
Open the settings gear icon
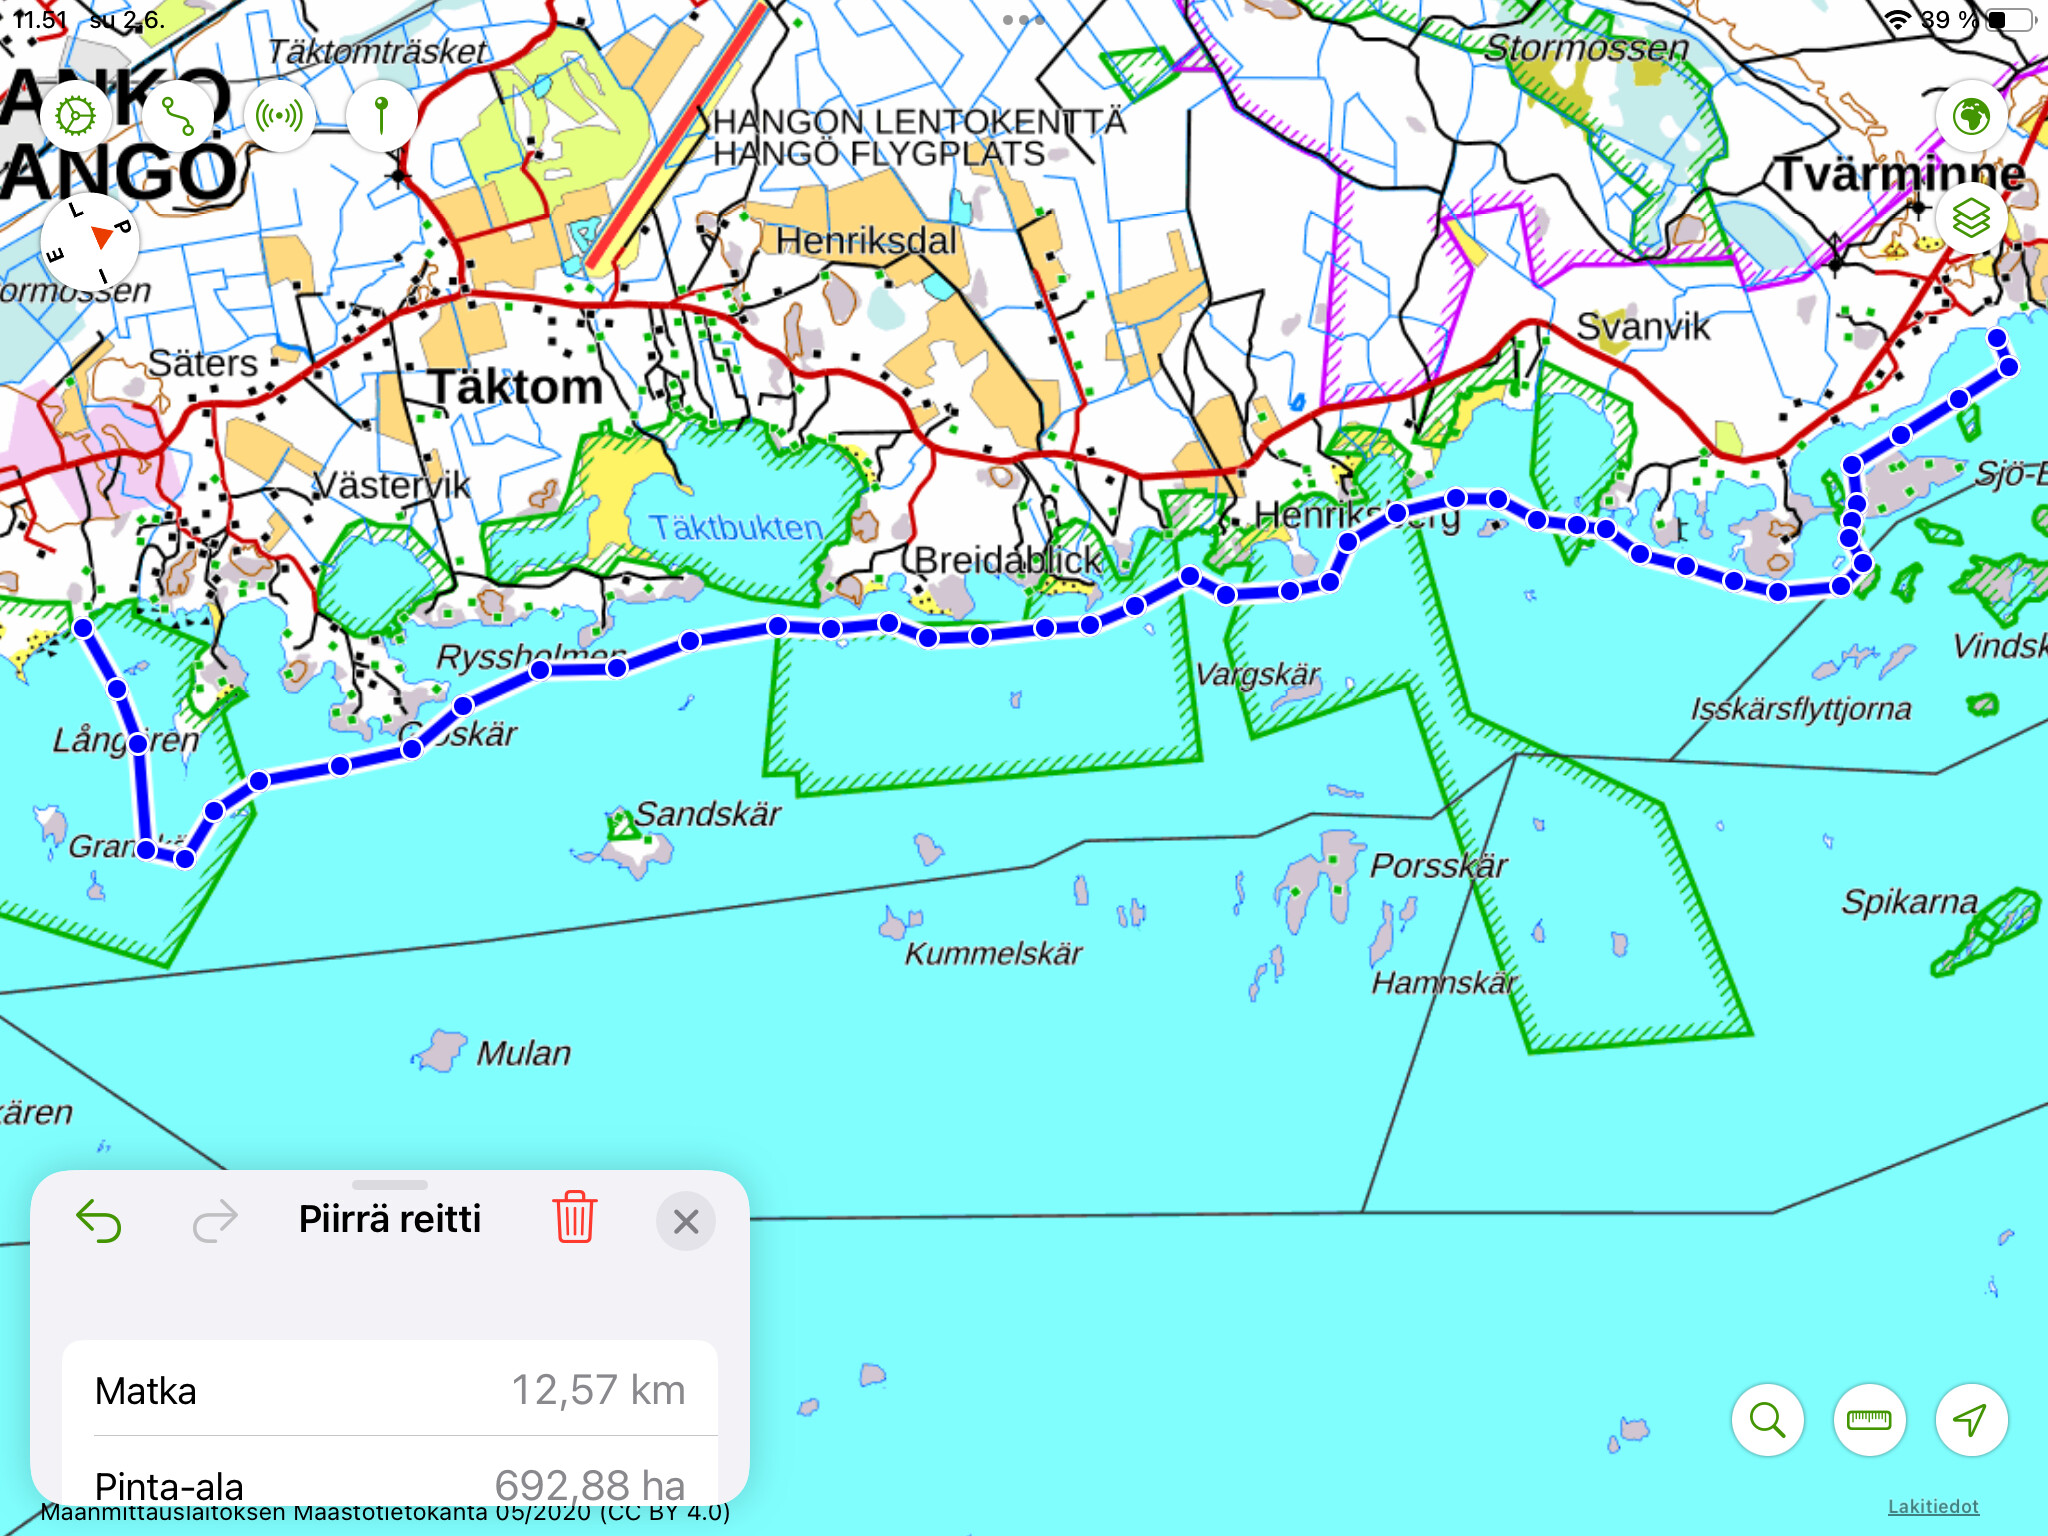(76, 116)
